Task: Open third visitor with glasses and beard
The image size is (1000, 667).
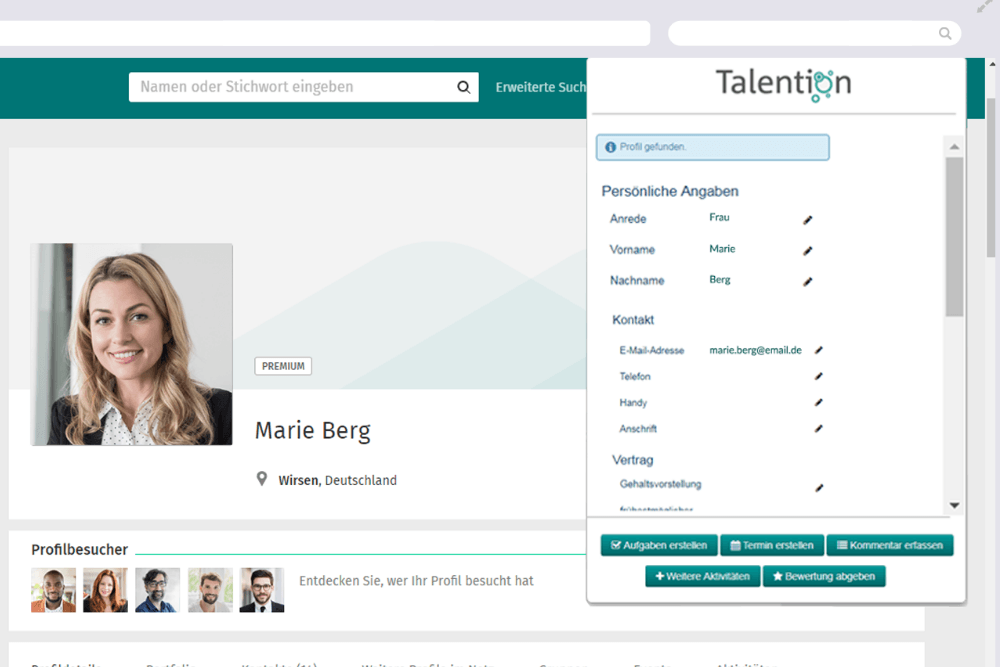Action: 158,590
